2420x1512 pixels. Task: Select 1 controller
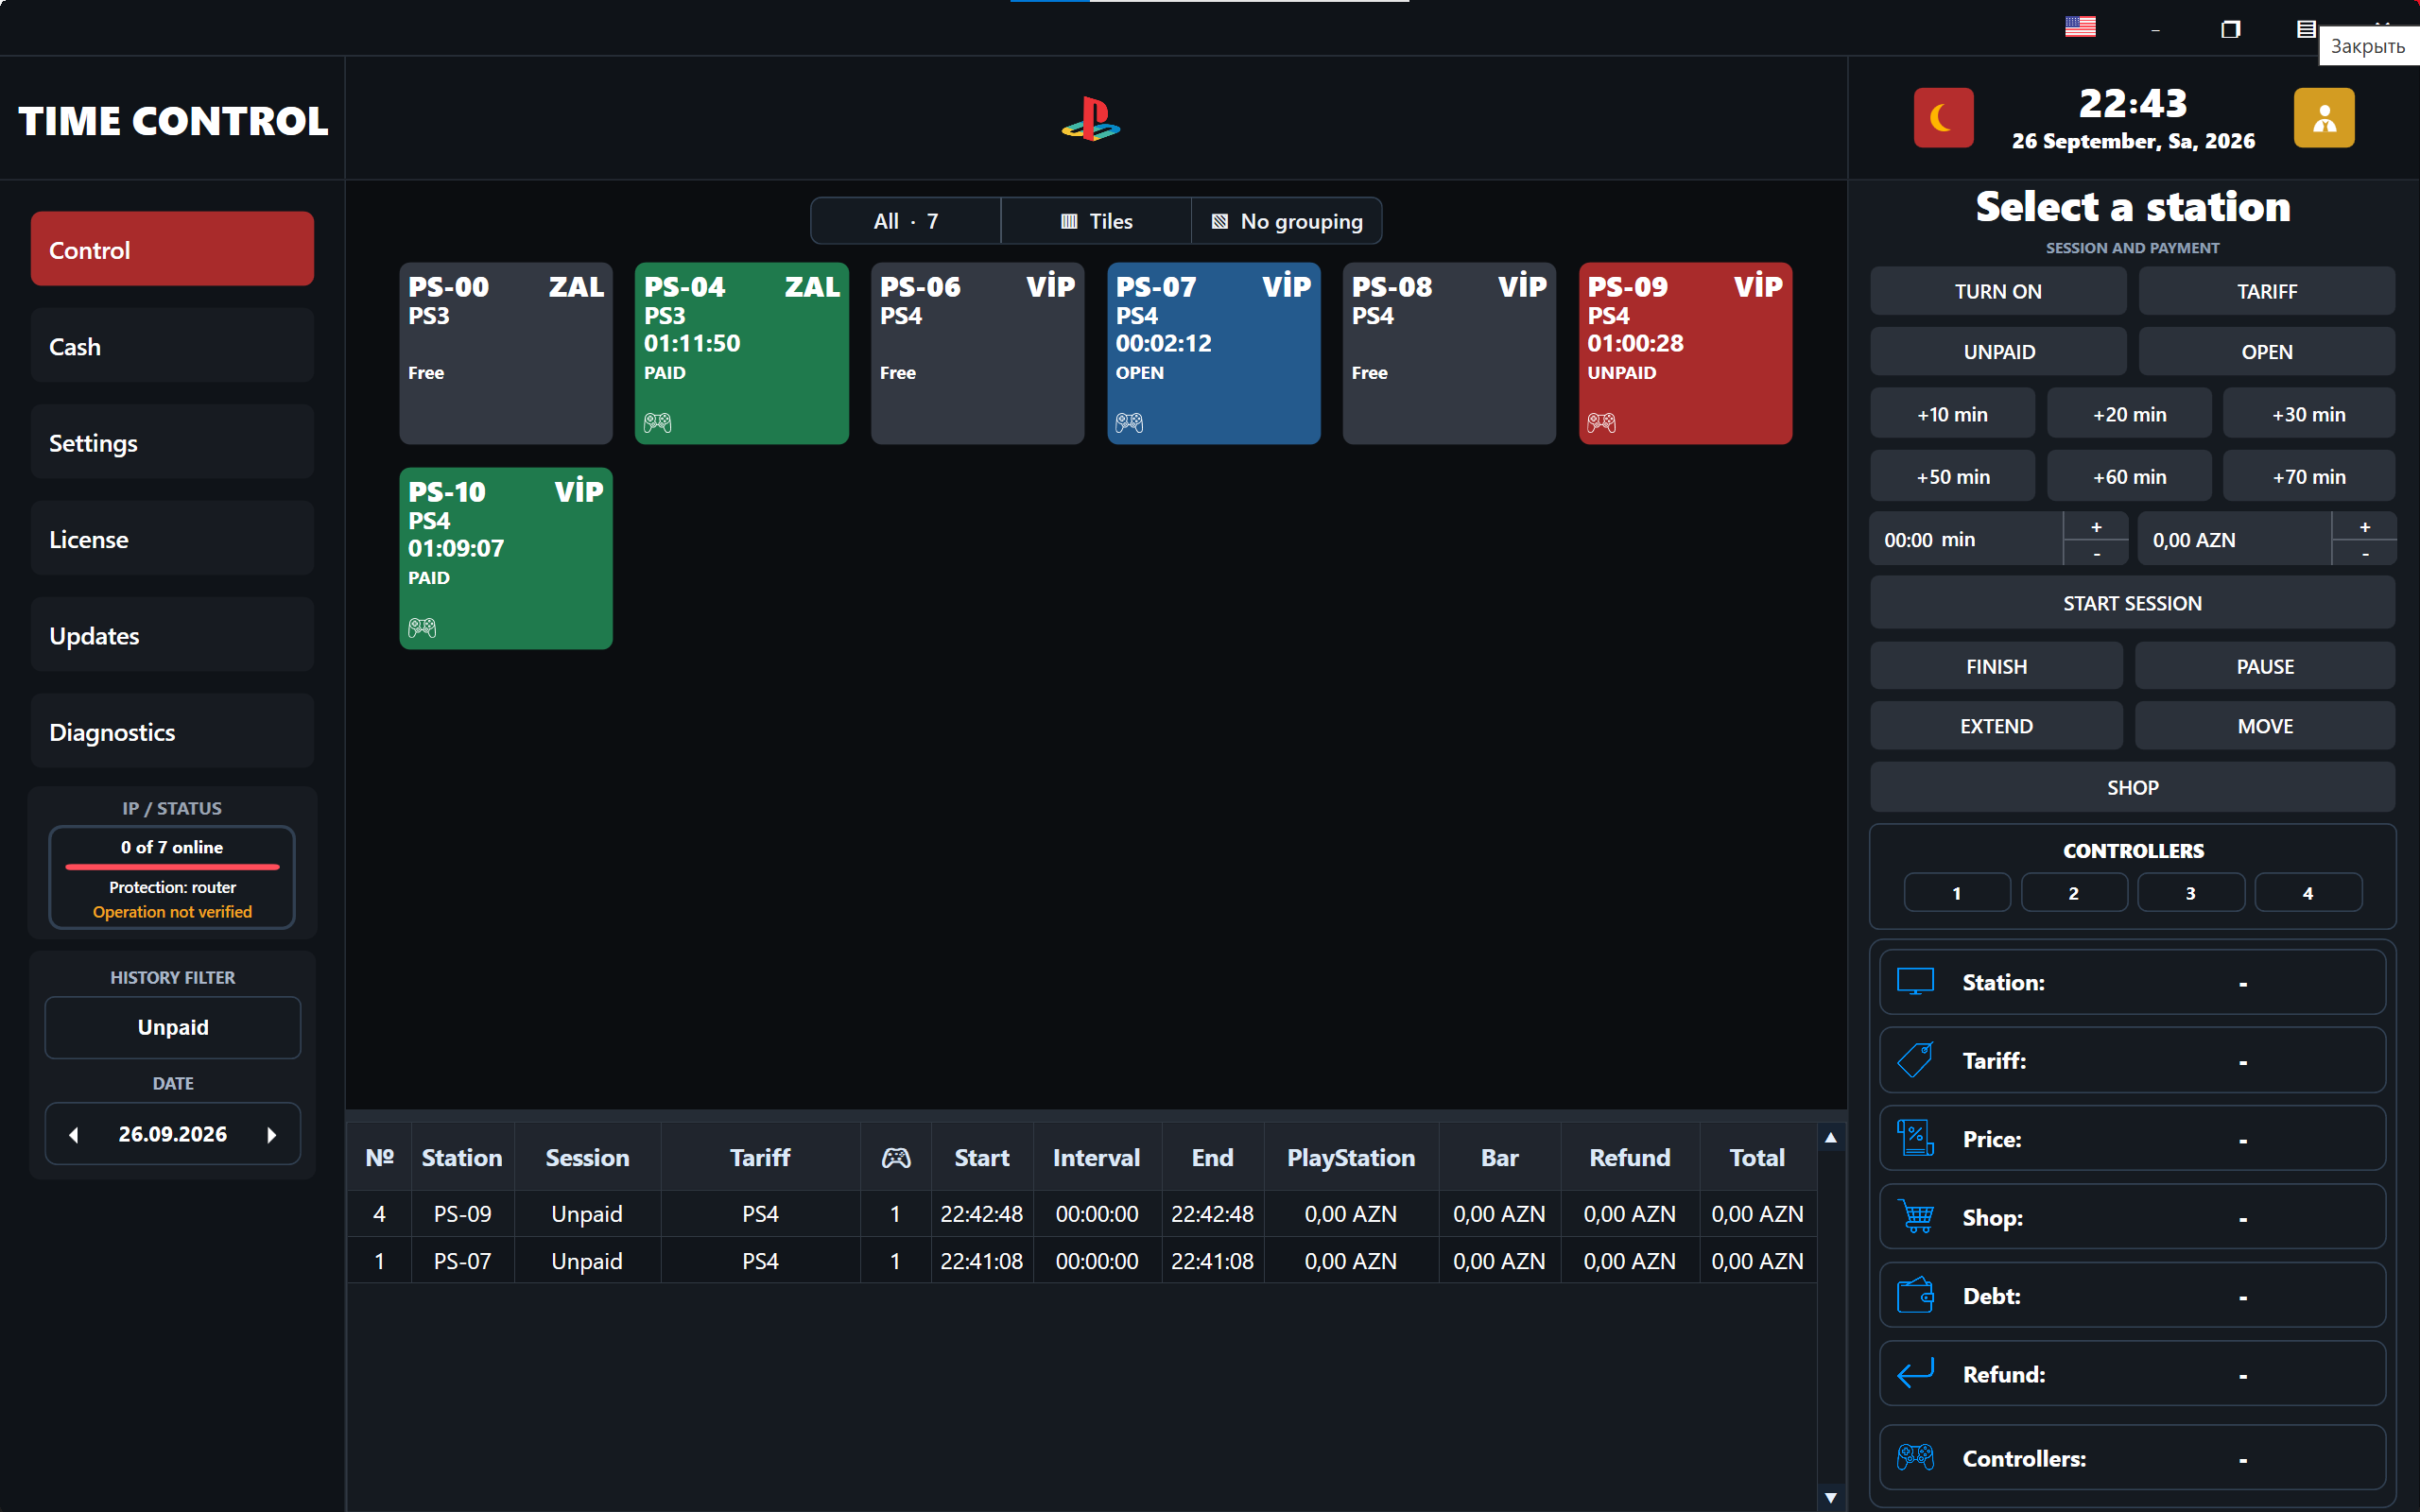pyautogui.click(x=1957, y=892)
